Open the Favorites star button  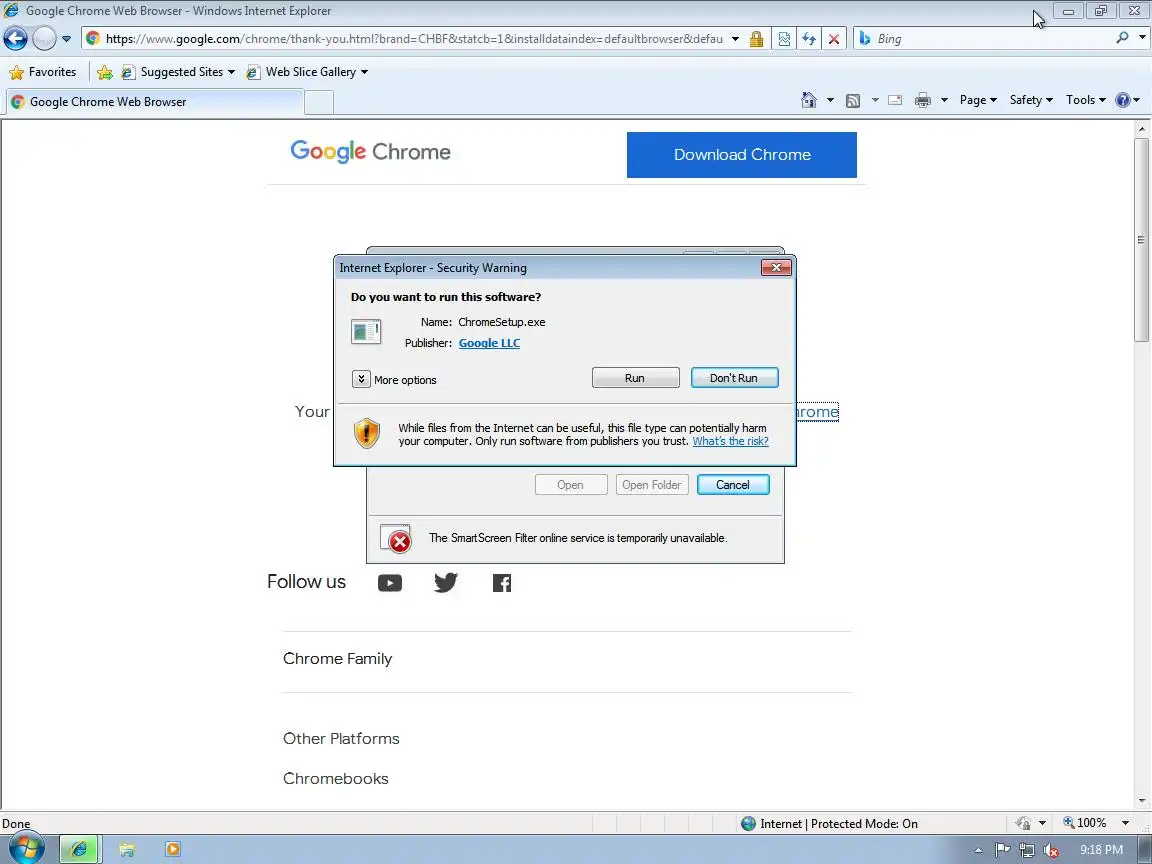click(43, 72)
